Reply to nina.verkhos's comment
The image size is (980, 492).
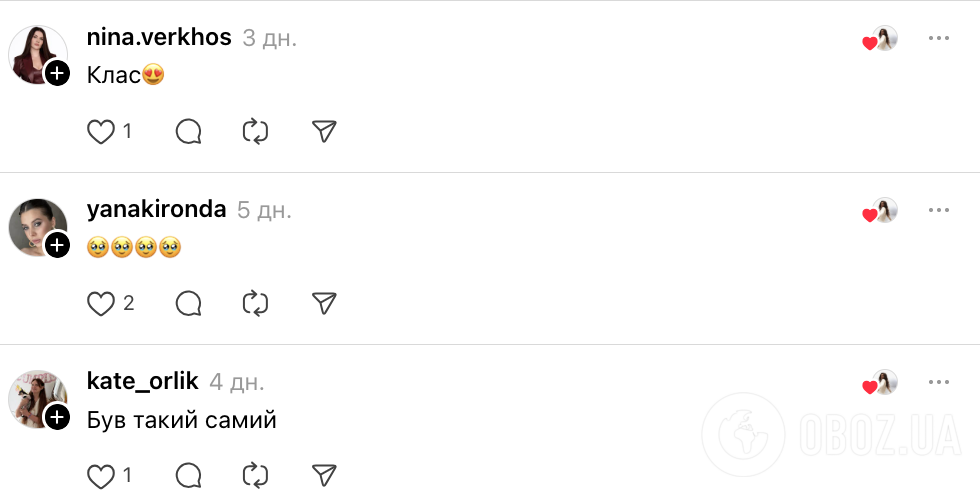pyautogui.click(x=189, y=131)
